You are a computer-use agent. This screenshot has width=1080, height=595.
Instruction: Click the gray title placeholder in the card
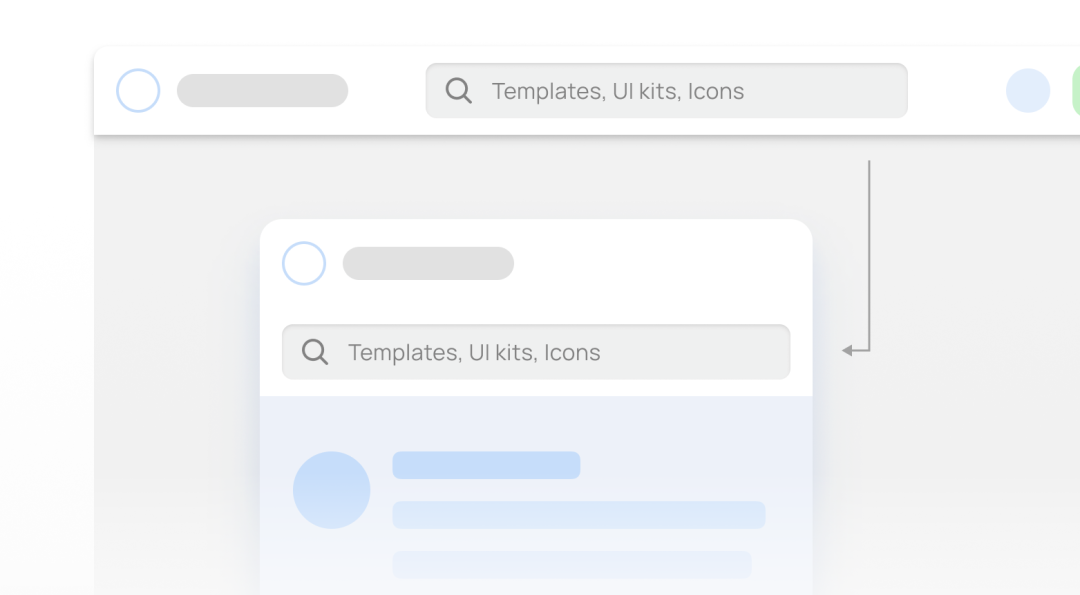point(428,263)
